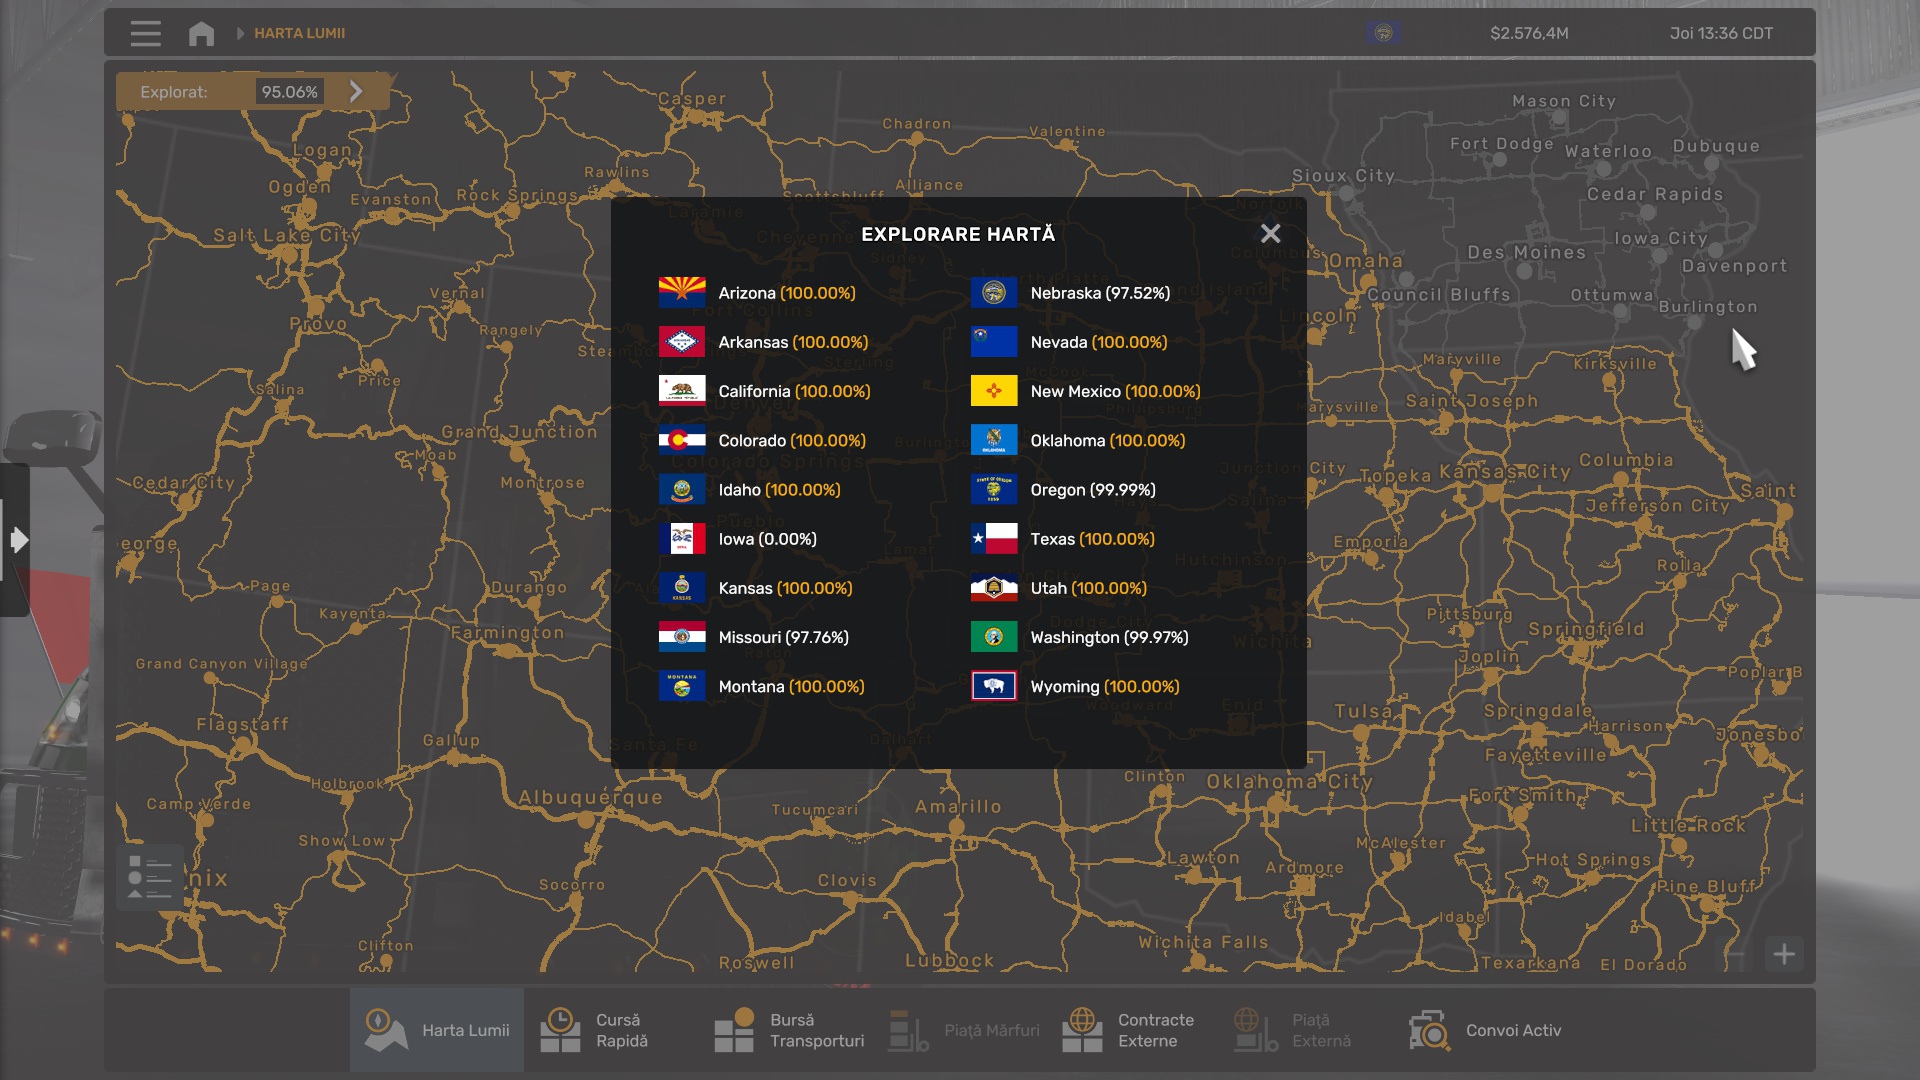
Task: Click the Explorat 95.06% value field
Action: coord(289,91)
